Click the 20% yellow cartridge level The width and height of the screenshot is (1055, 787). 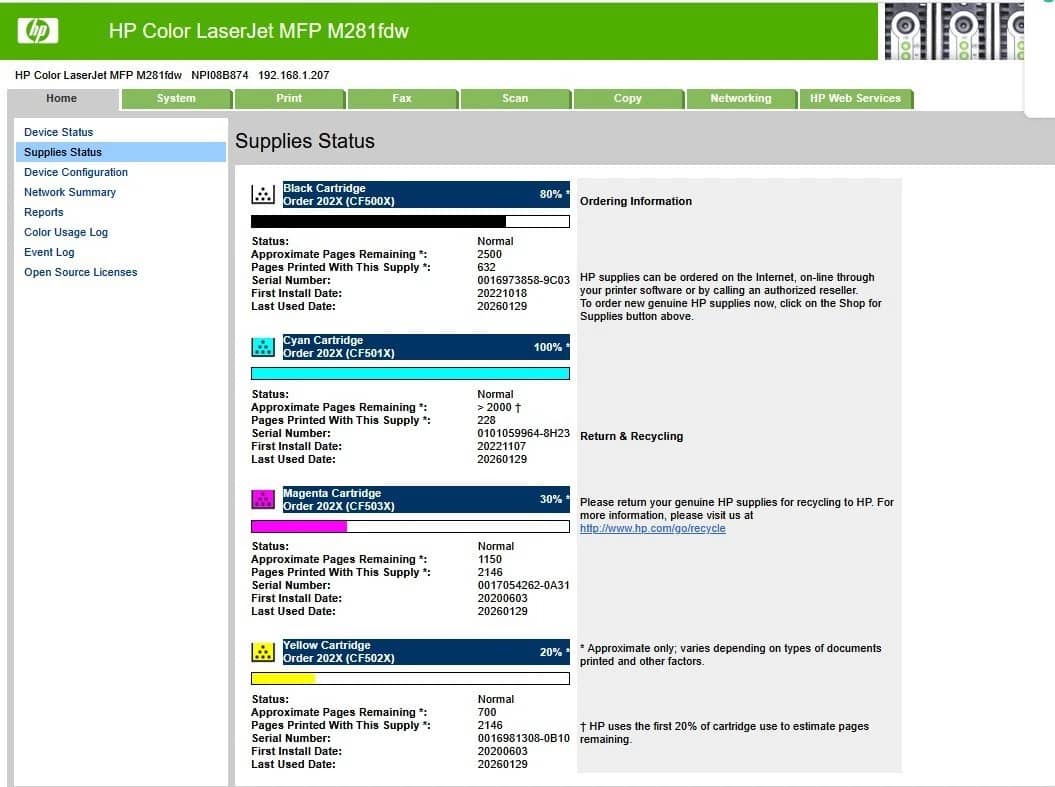(551, 652)
